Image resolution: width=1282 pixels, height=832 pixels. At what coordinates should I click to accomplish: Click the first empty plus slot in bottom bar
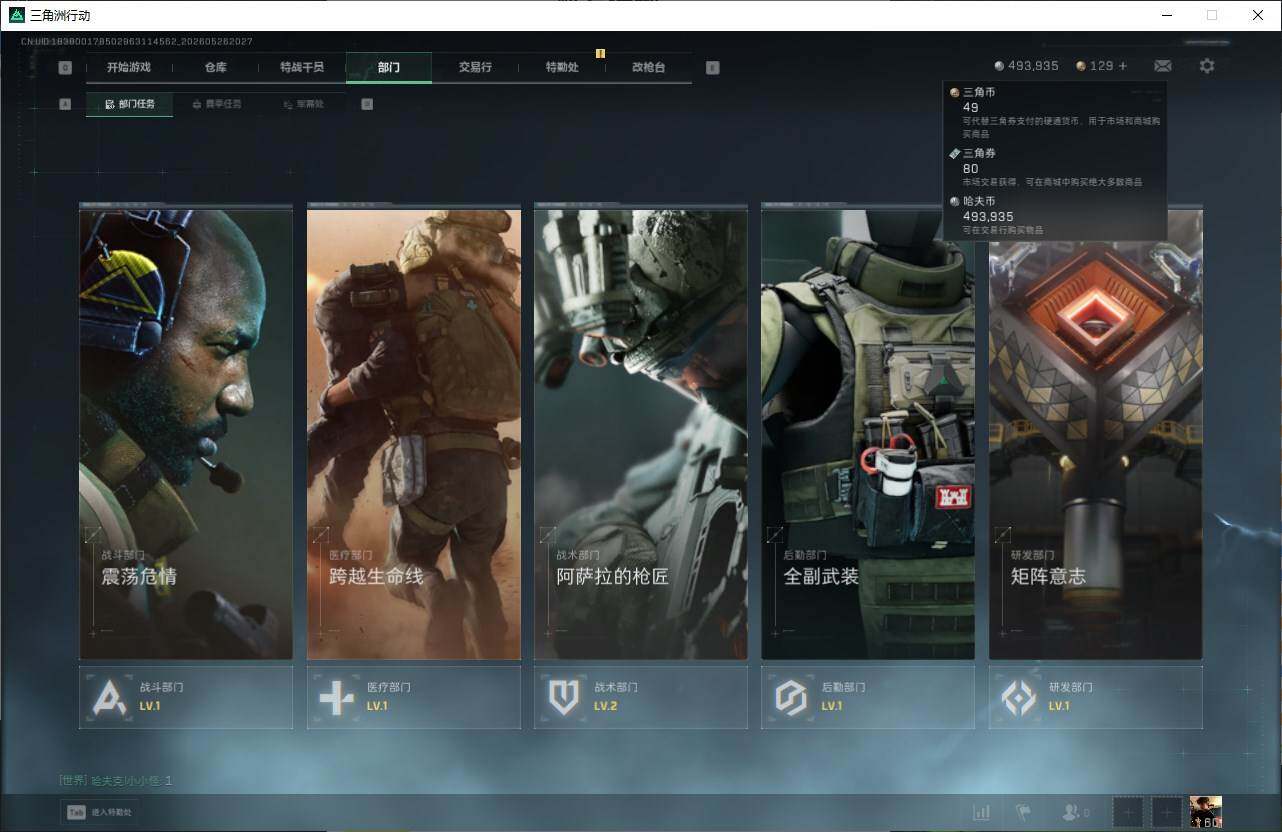1128,813
